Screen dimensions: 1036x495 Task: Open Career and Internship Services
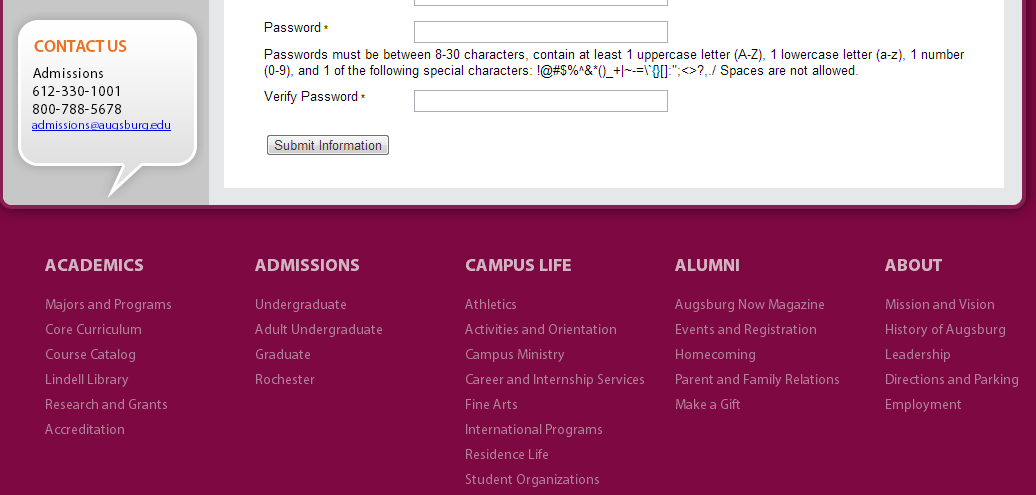point(554,379)
